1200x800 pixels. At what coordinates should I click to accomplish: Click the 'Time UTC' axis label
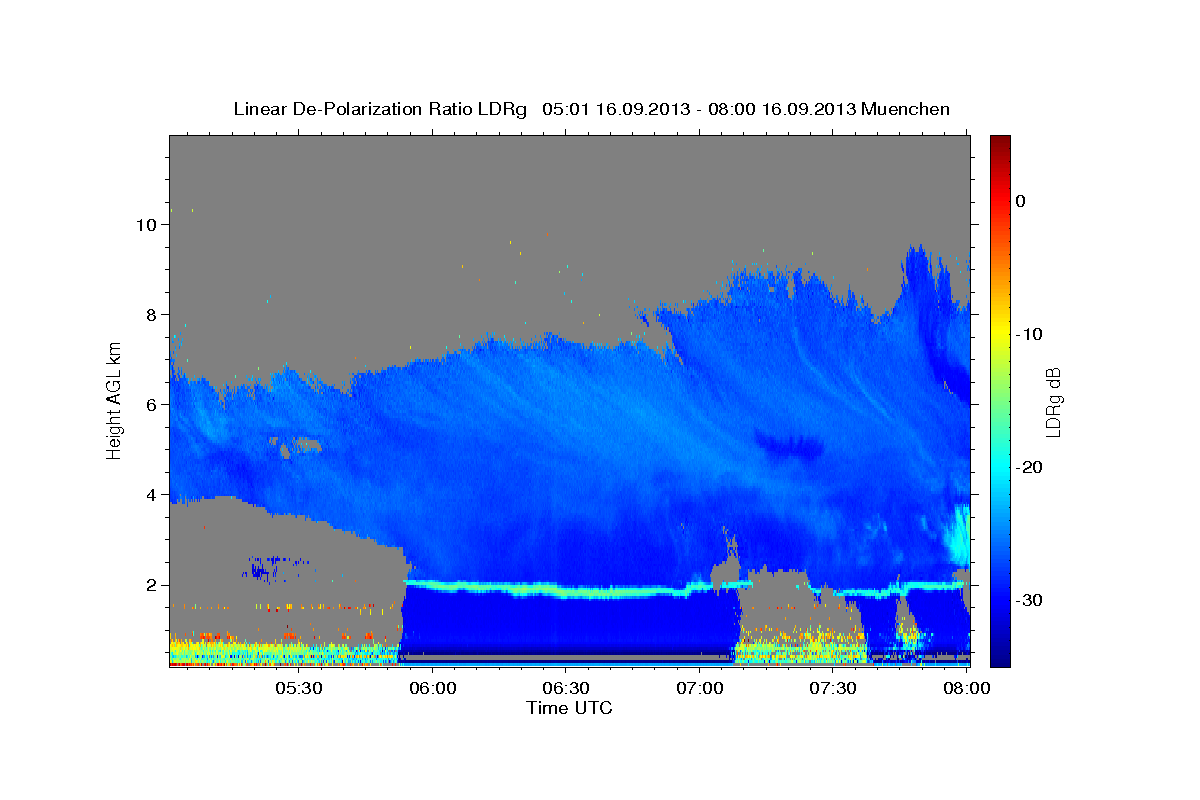point(569,708)
